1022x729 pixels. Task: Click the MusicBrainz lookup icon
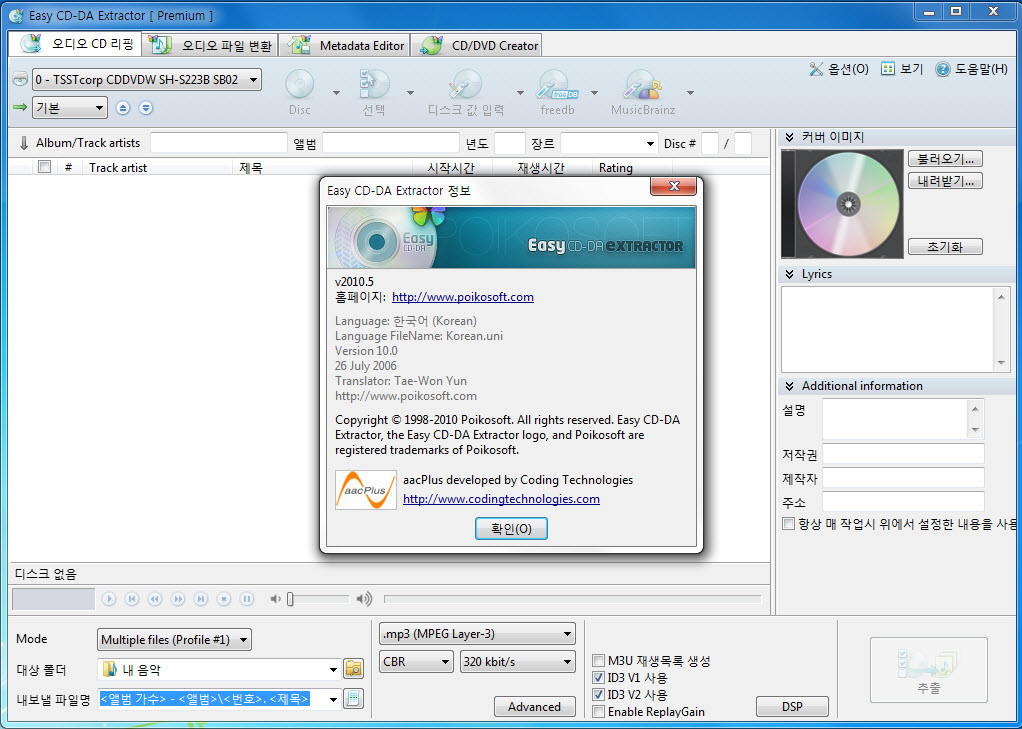click(x=643, y=85)
